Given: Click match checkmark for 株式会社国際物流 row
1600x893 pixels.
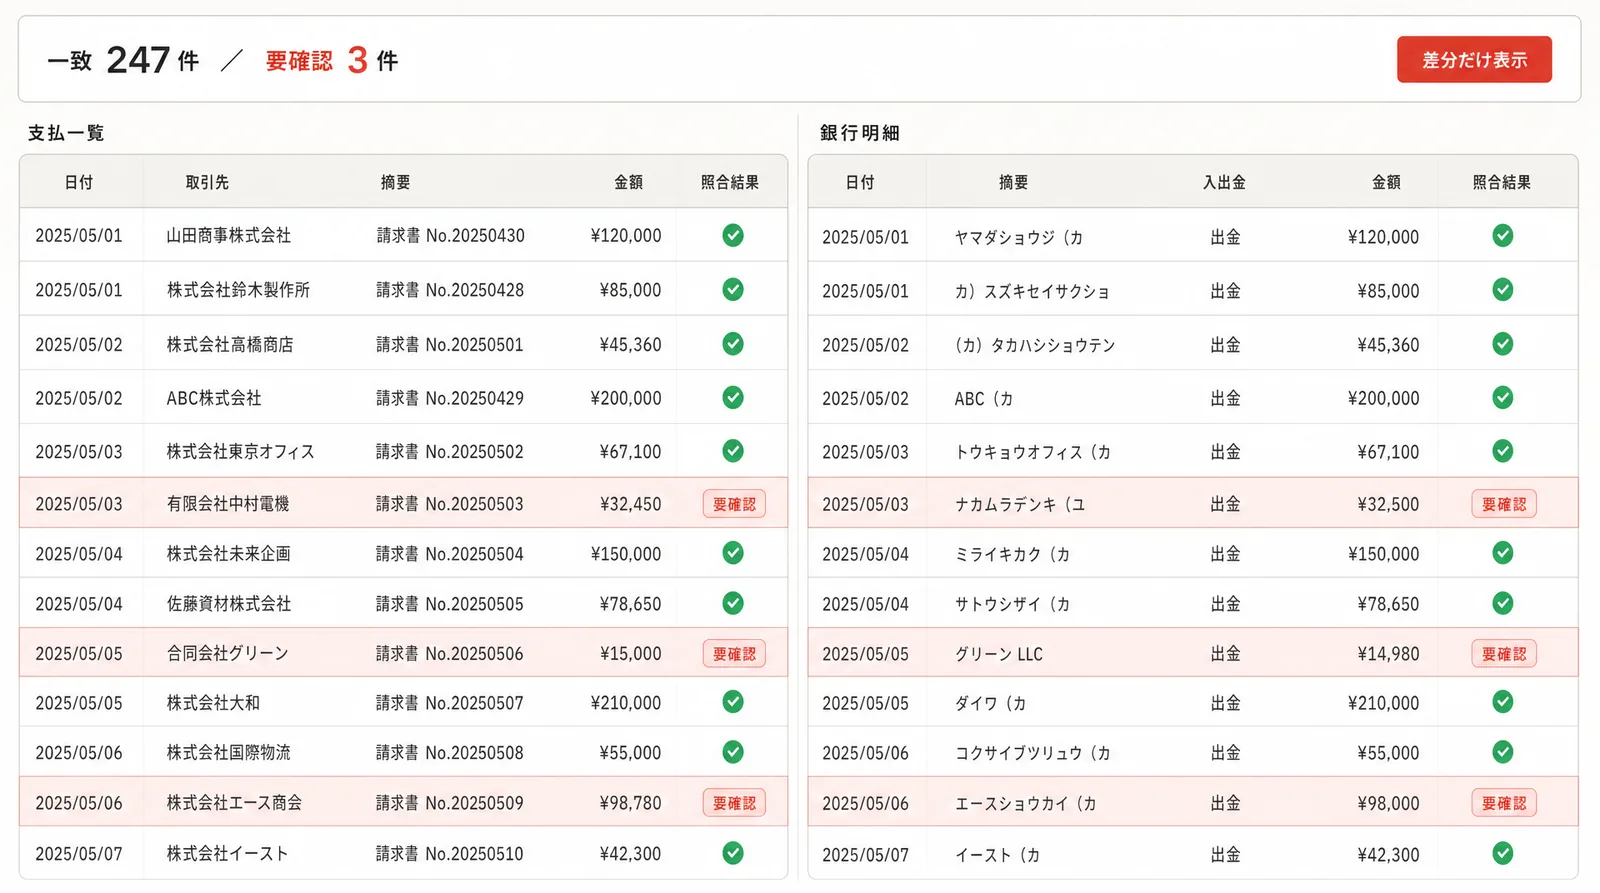Looking at the screenshot, I should (733, 752).
